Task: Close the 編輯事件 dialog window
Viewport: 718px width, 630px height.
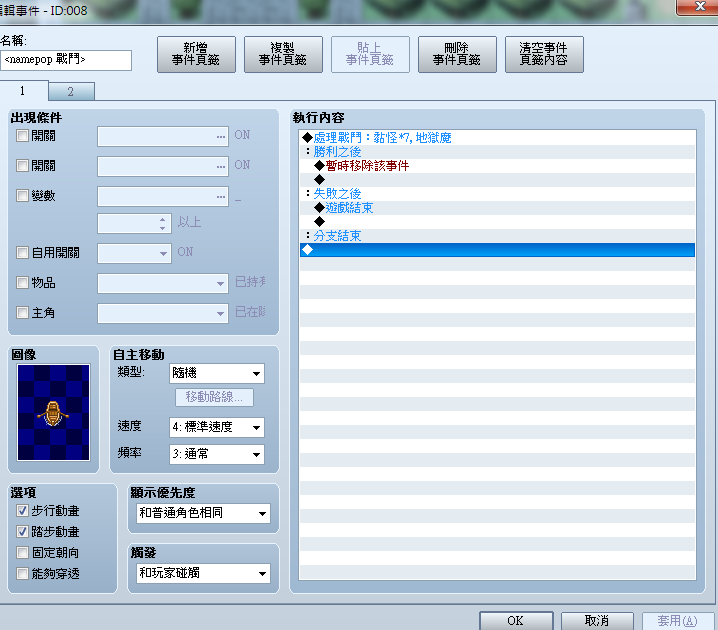Action: pos(699,6)
